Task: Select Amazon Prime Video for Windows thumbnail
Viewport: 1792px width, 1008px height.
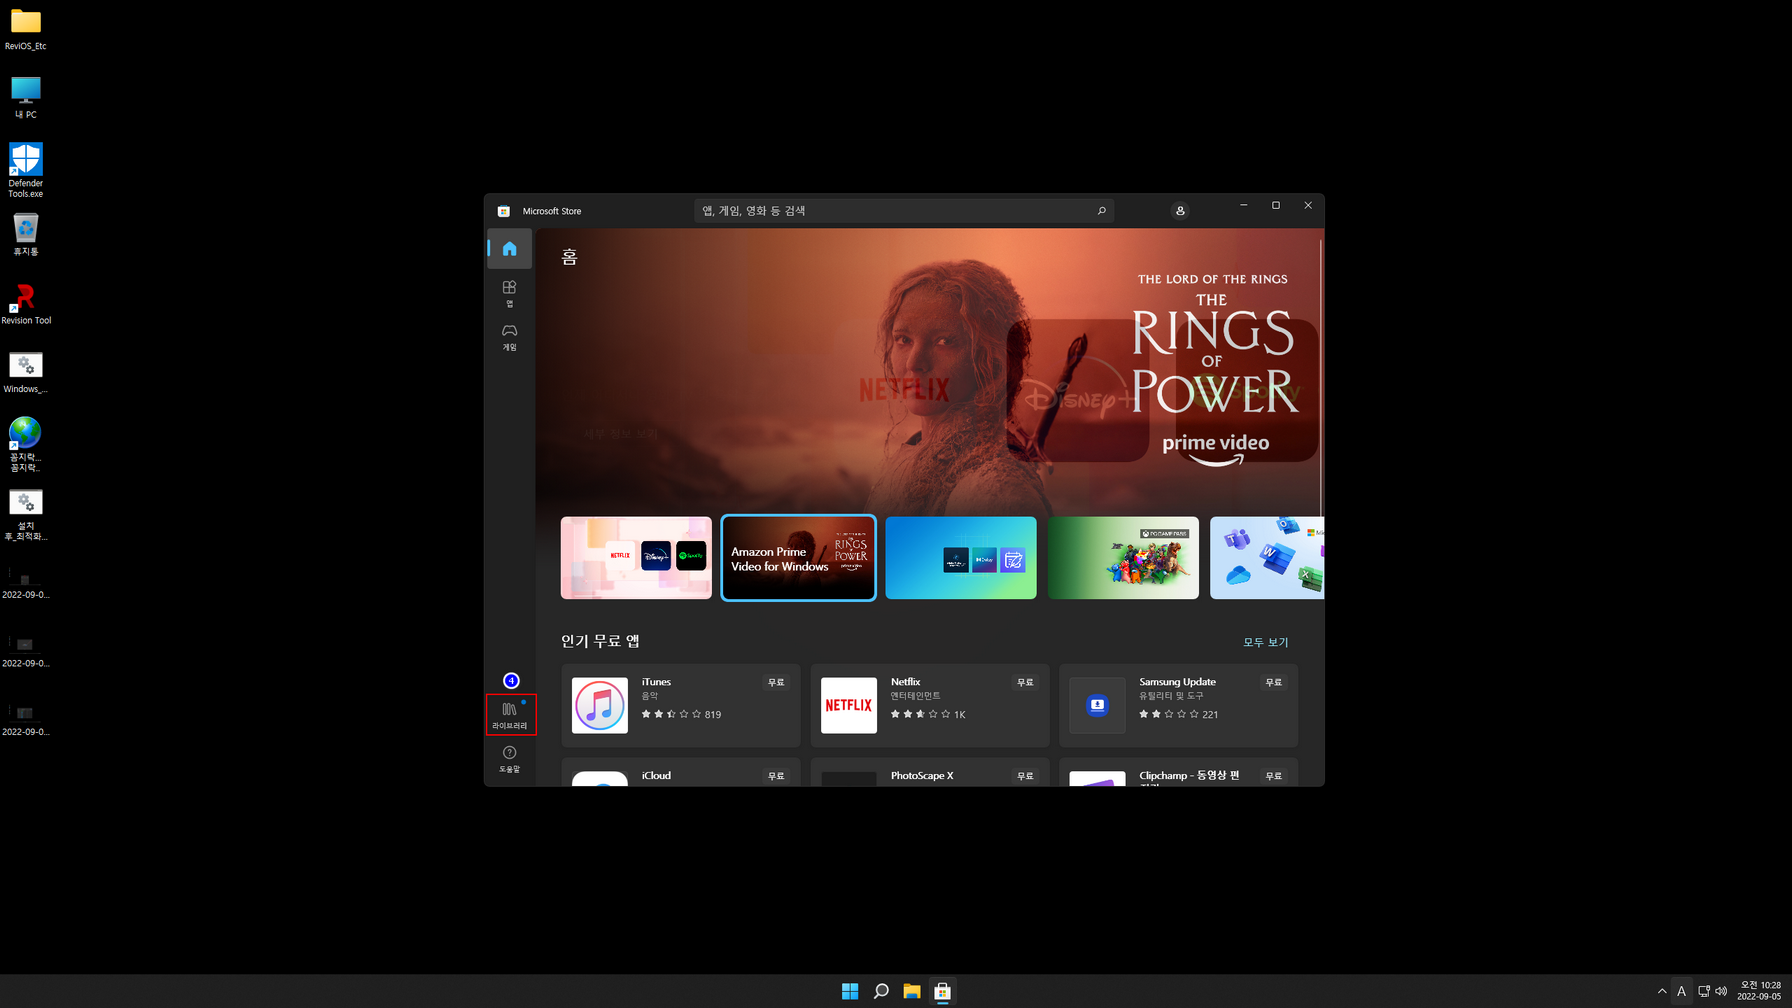Action: [x=798, y=558]
